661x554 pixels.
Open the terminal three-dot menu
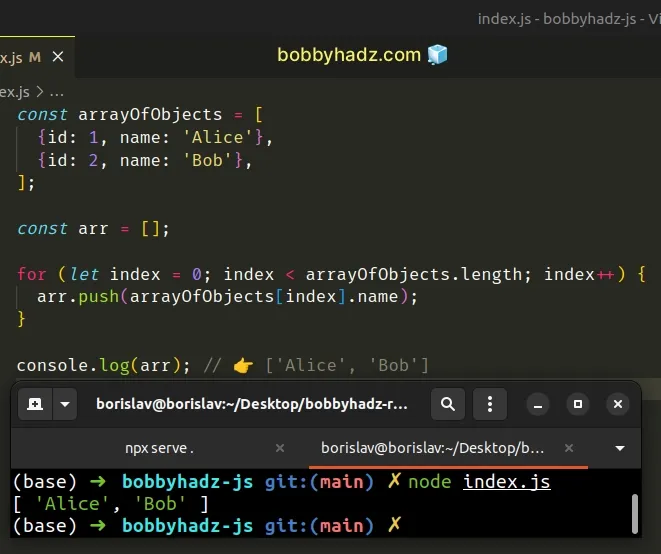[489, 404]
